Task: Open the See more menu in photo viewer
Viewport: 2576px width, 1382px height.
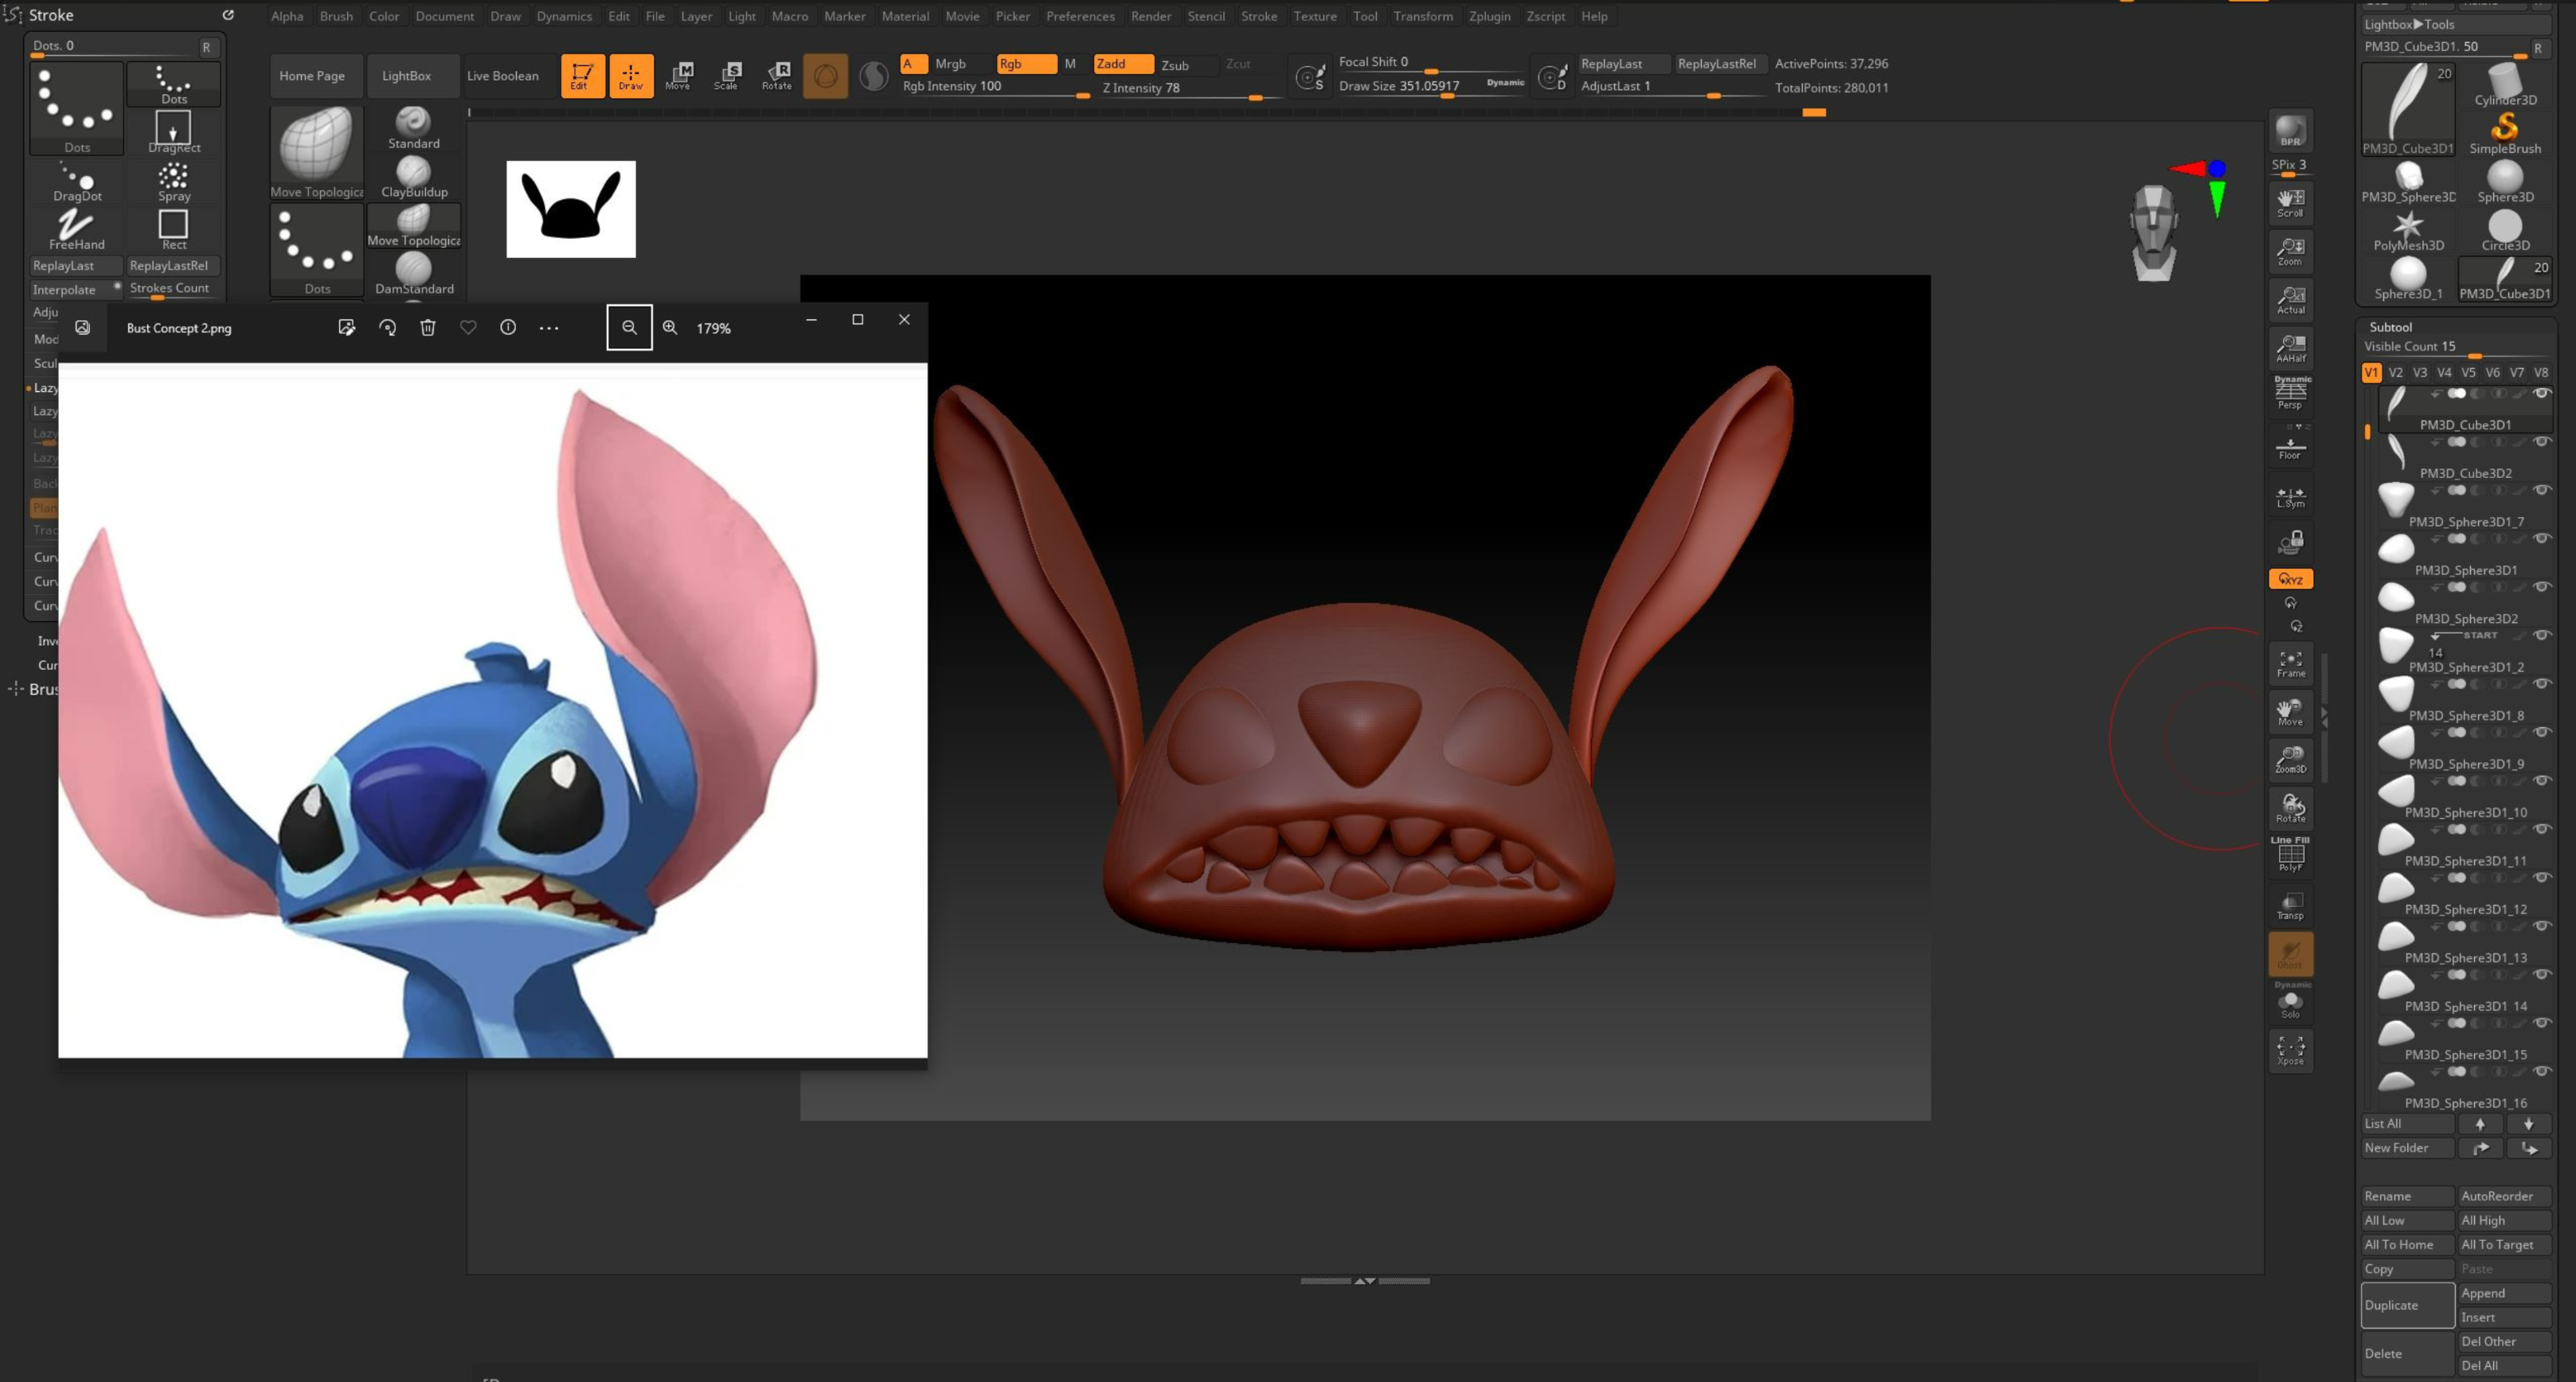Action: pos(549,328)
